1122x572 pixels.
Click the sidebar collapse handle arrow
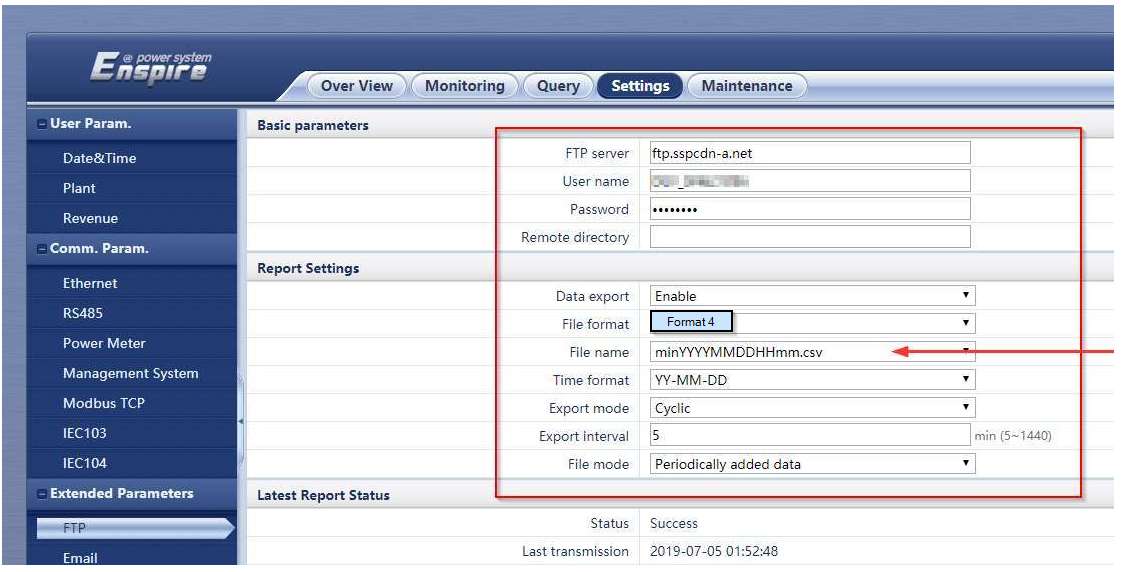[240, 421]
